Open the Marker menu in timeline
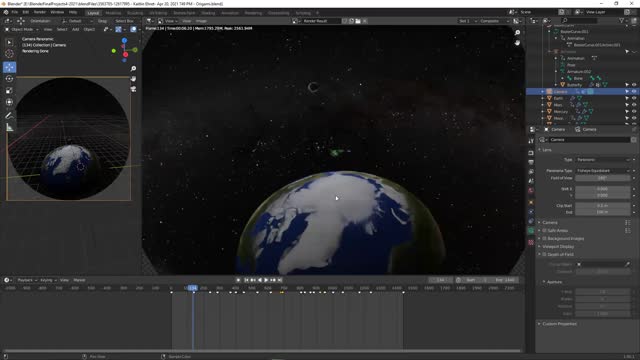Image resolution: width=640 pixels, height=360 pixels. tap(79, 280)
